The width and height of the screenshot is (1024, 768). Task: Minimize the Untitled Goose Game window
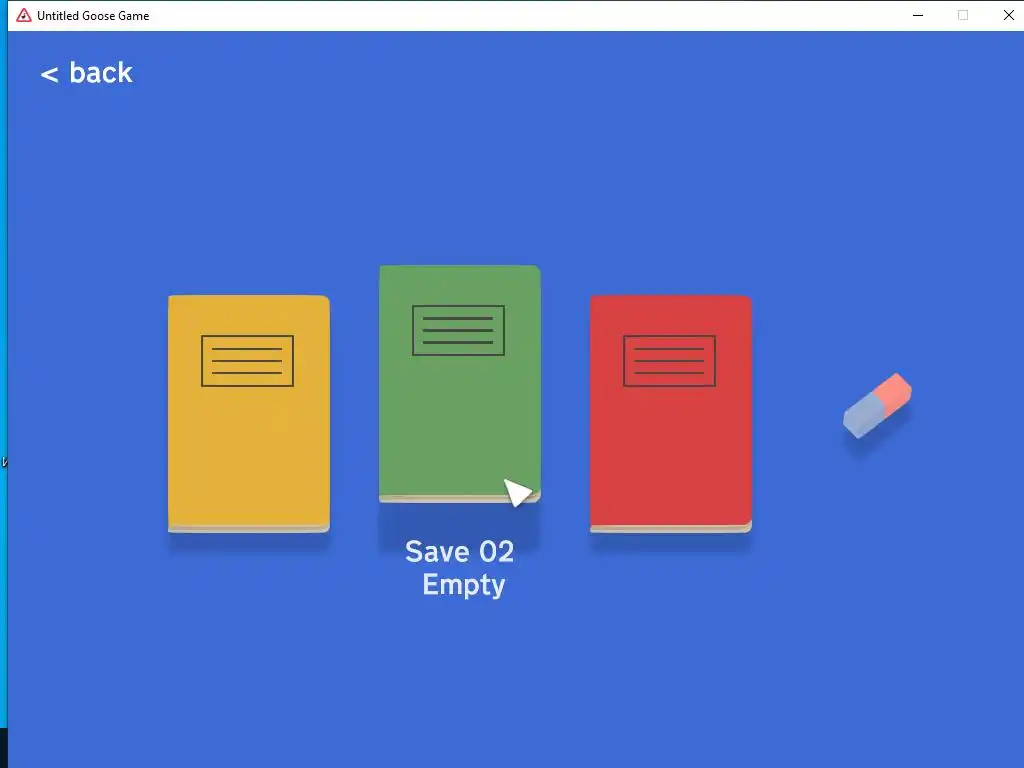point(918,15)
